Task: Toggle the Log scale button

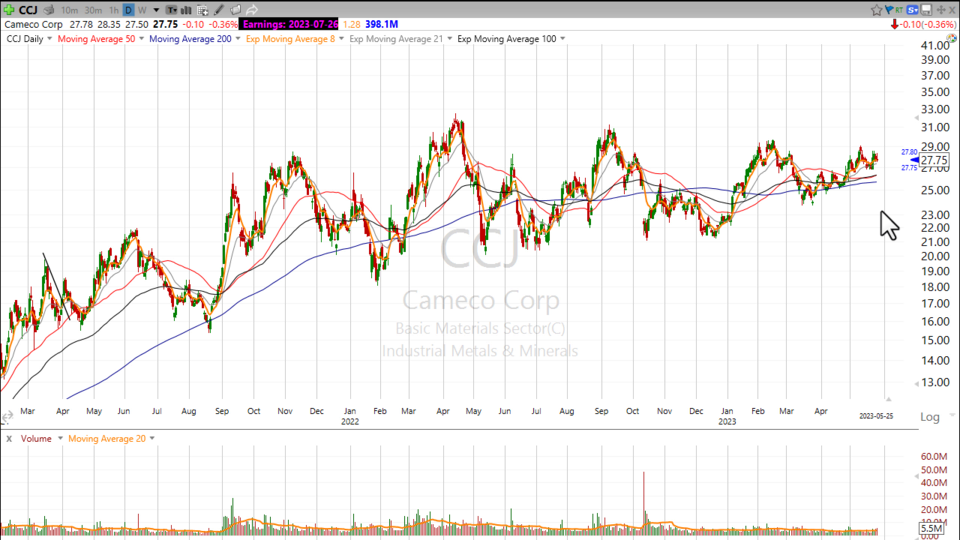Action: click(929, 417)
